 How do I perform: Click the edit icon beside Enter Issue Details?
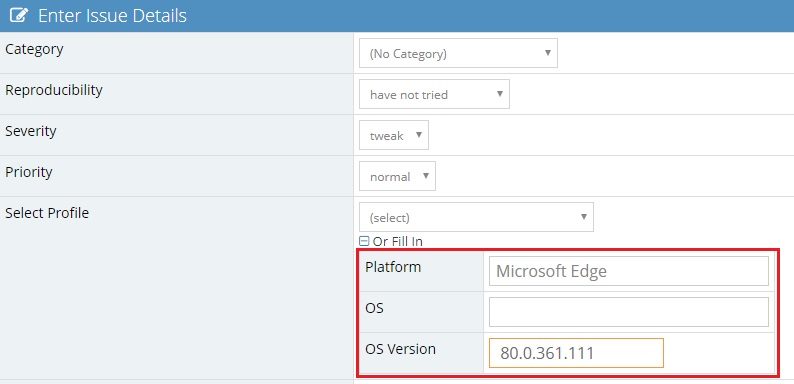[19, 15]
